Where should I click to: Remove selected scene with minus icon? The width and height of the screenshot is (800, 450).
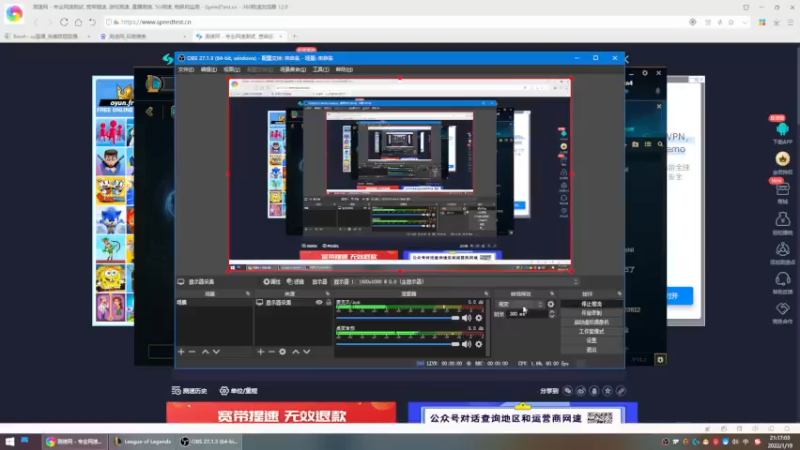coord(192,352)
